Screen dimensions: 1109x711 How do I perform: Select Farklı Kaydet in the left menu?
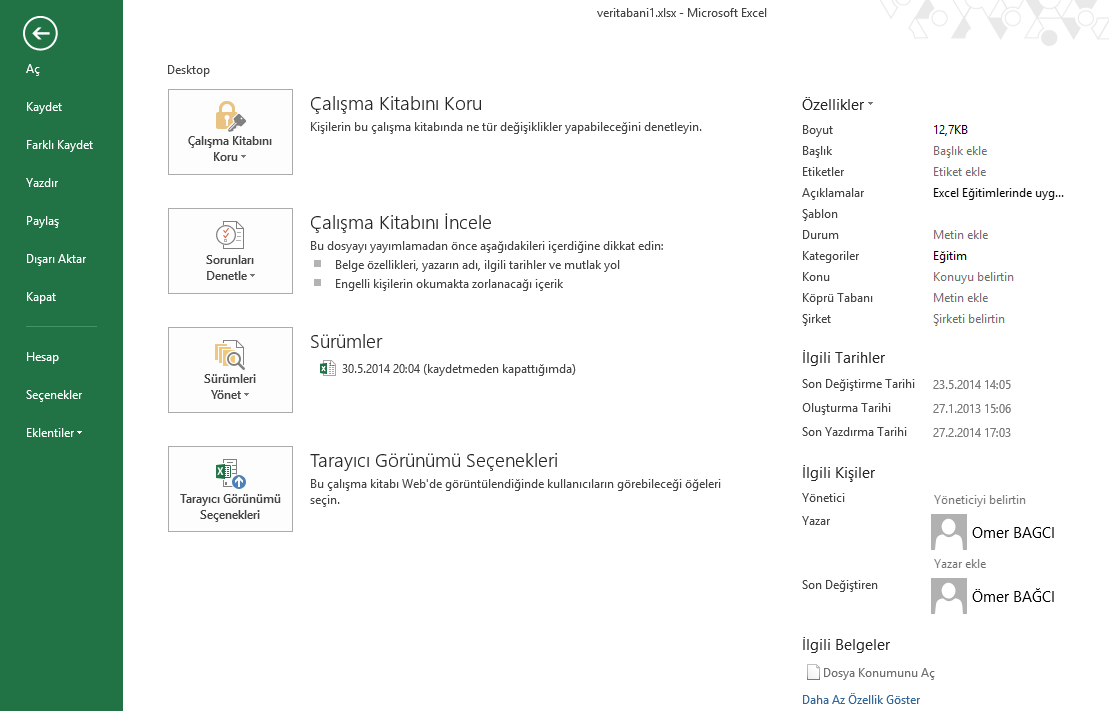(x=59, y=145)
